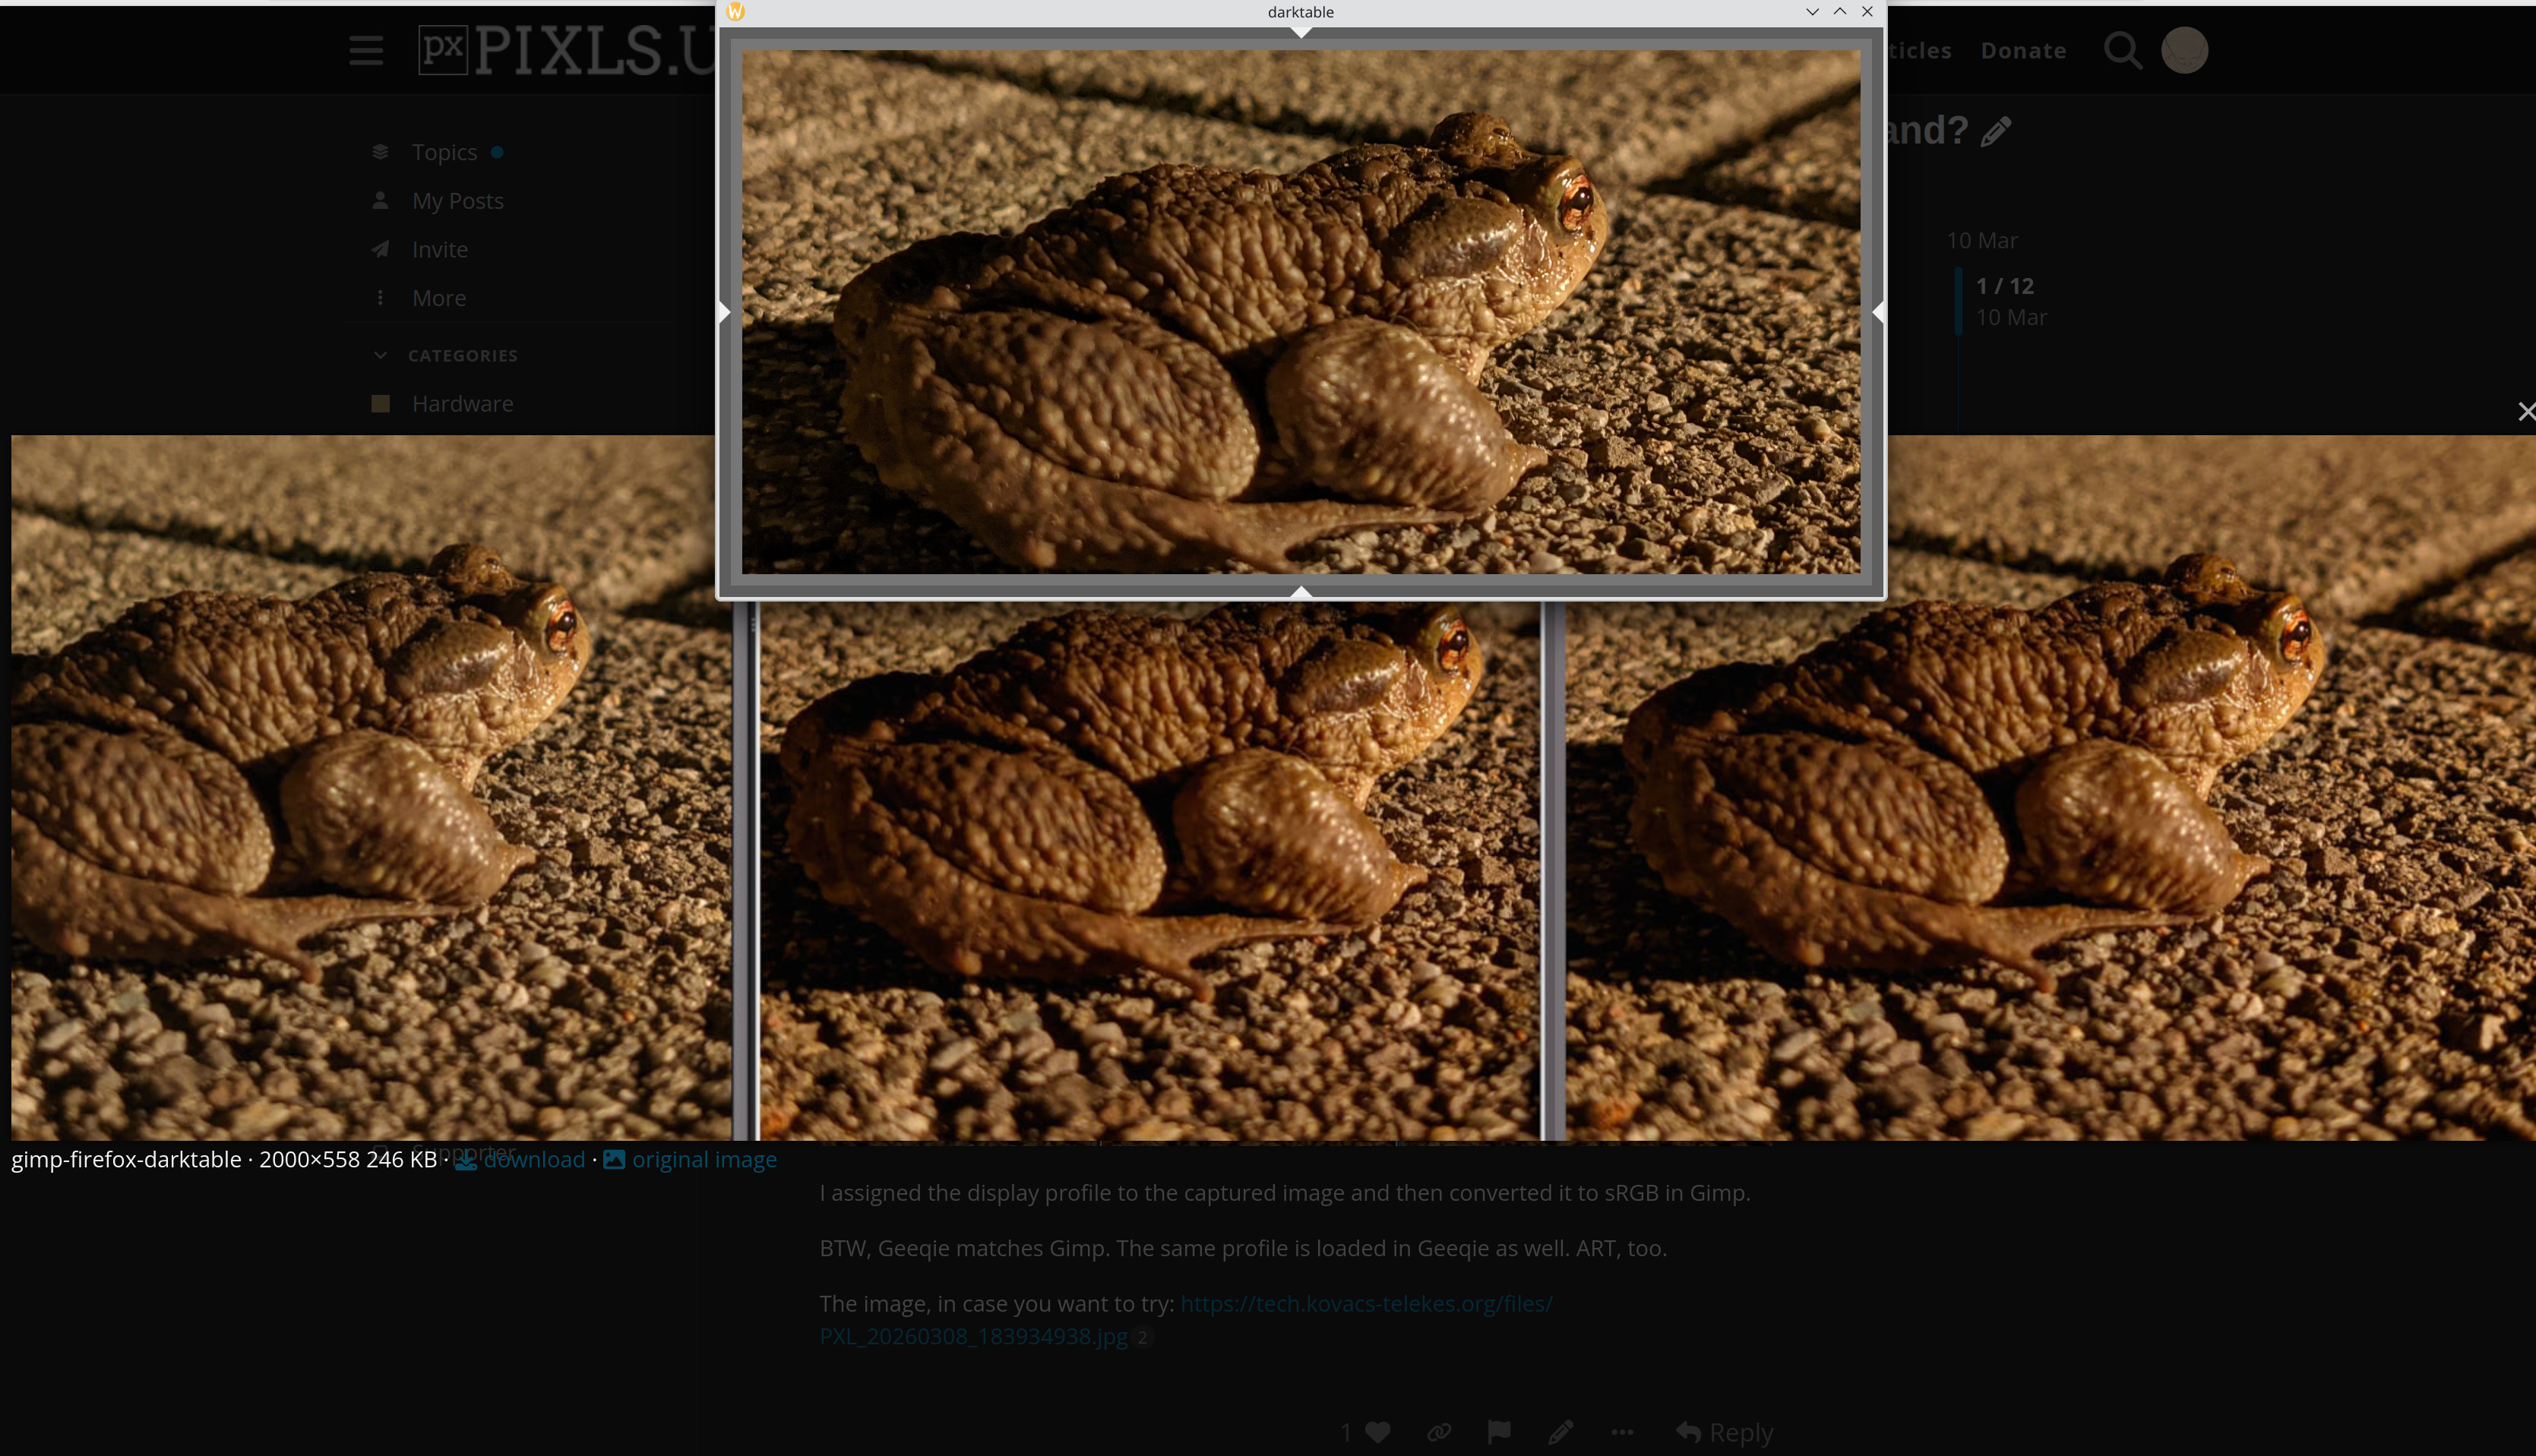Edit the post with pencil icon
This screenshot has height=1456, width=2536.
point(1560,1432)
